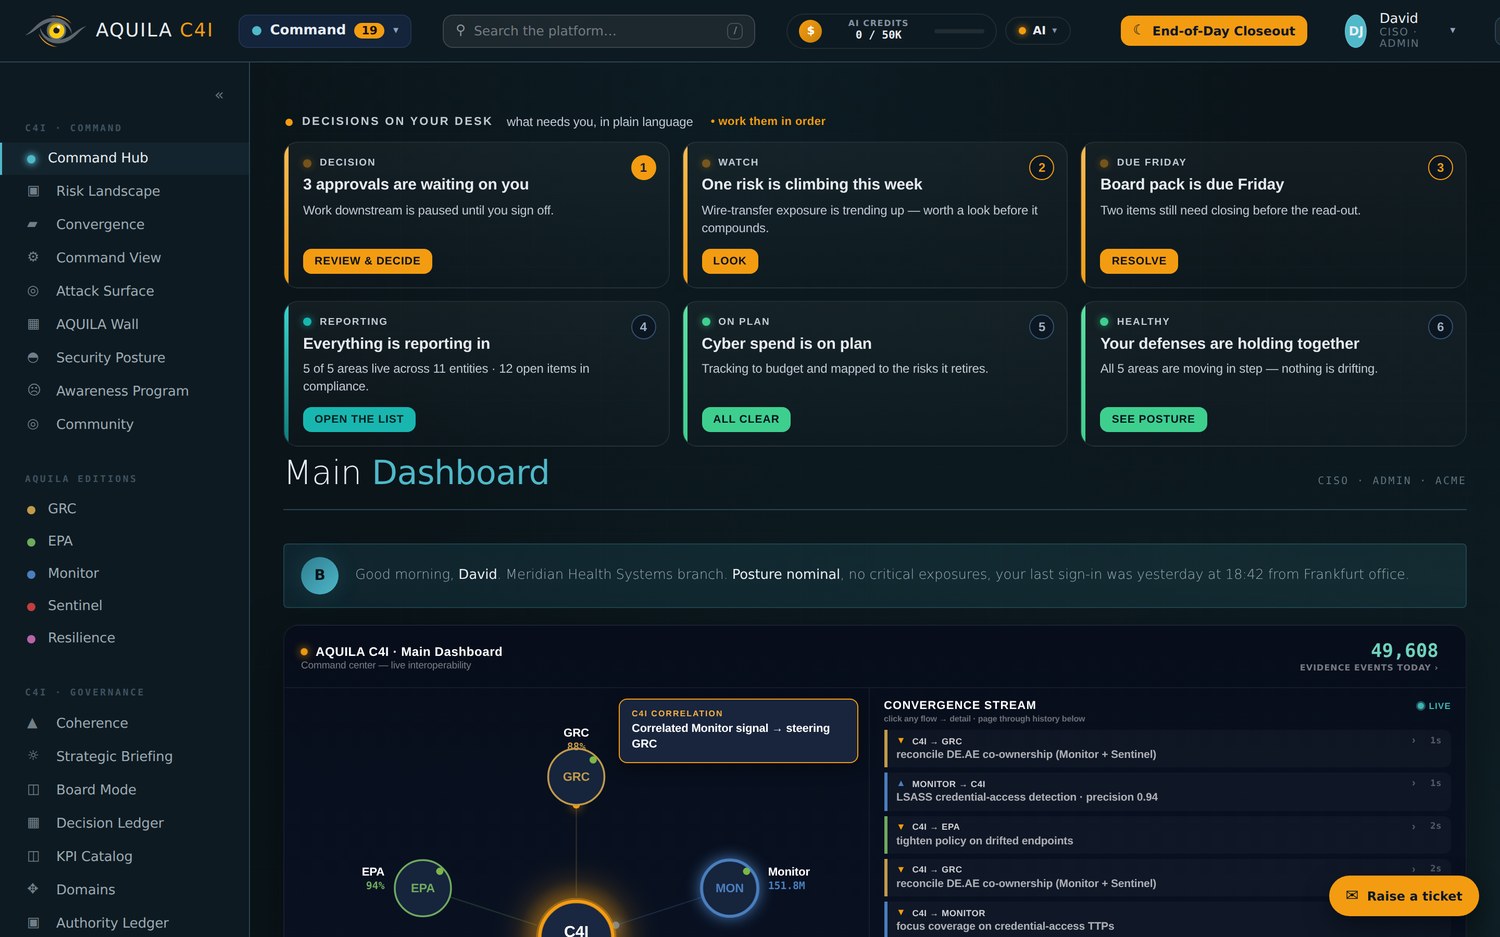Click the AQUILA eye logo icon
The height and width of the screenshot is (937, 1500).
(x=55, y=30)
